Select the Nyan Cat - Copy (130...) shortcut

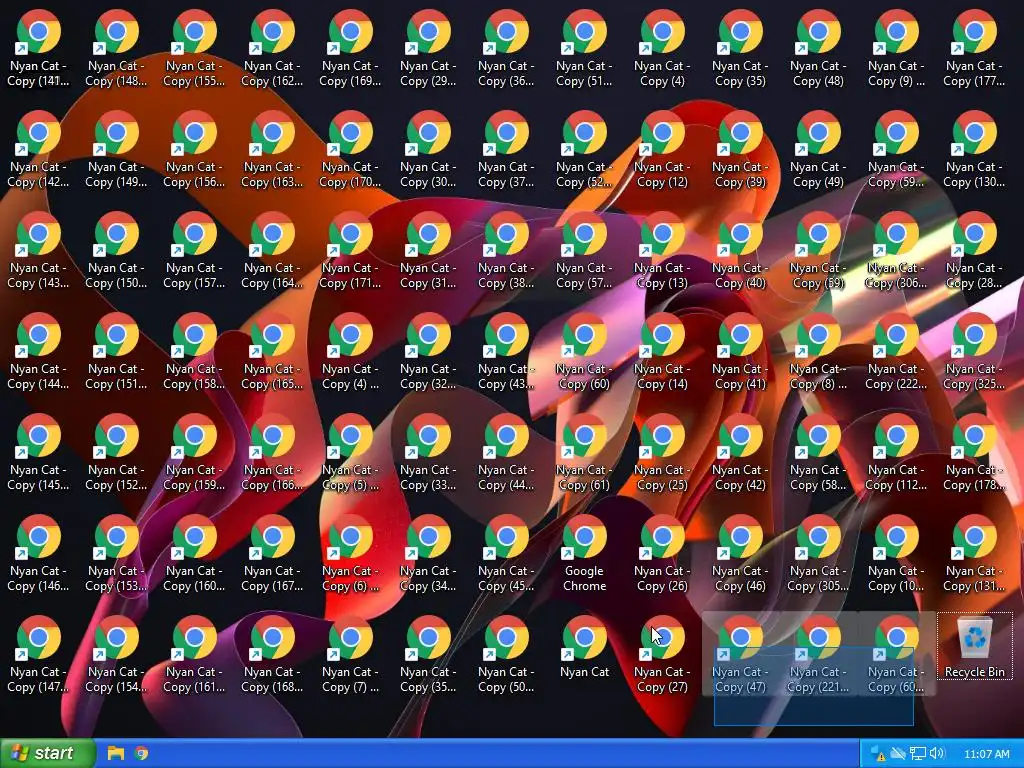[974, 150]
